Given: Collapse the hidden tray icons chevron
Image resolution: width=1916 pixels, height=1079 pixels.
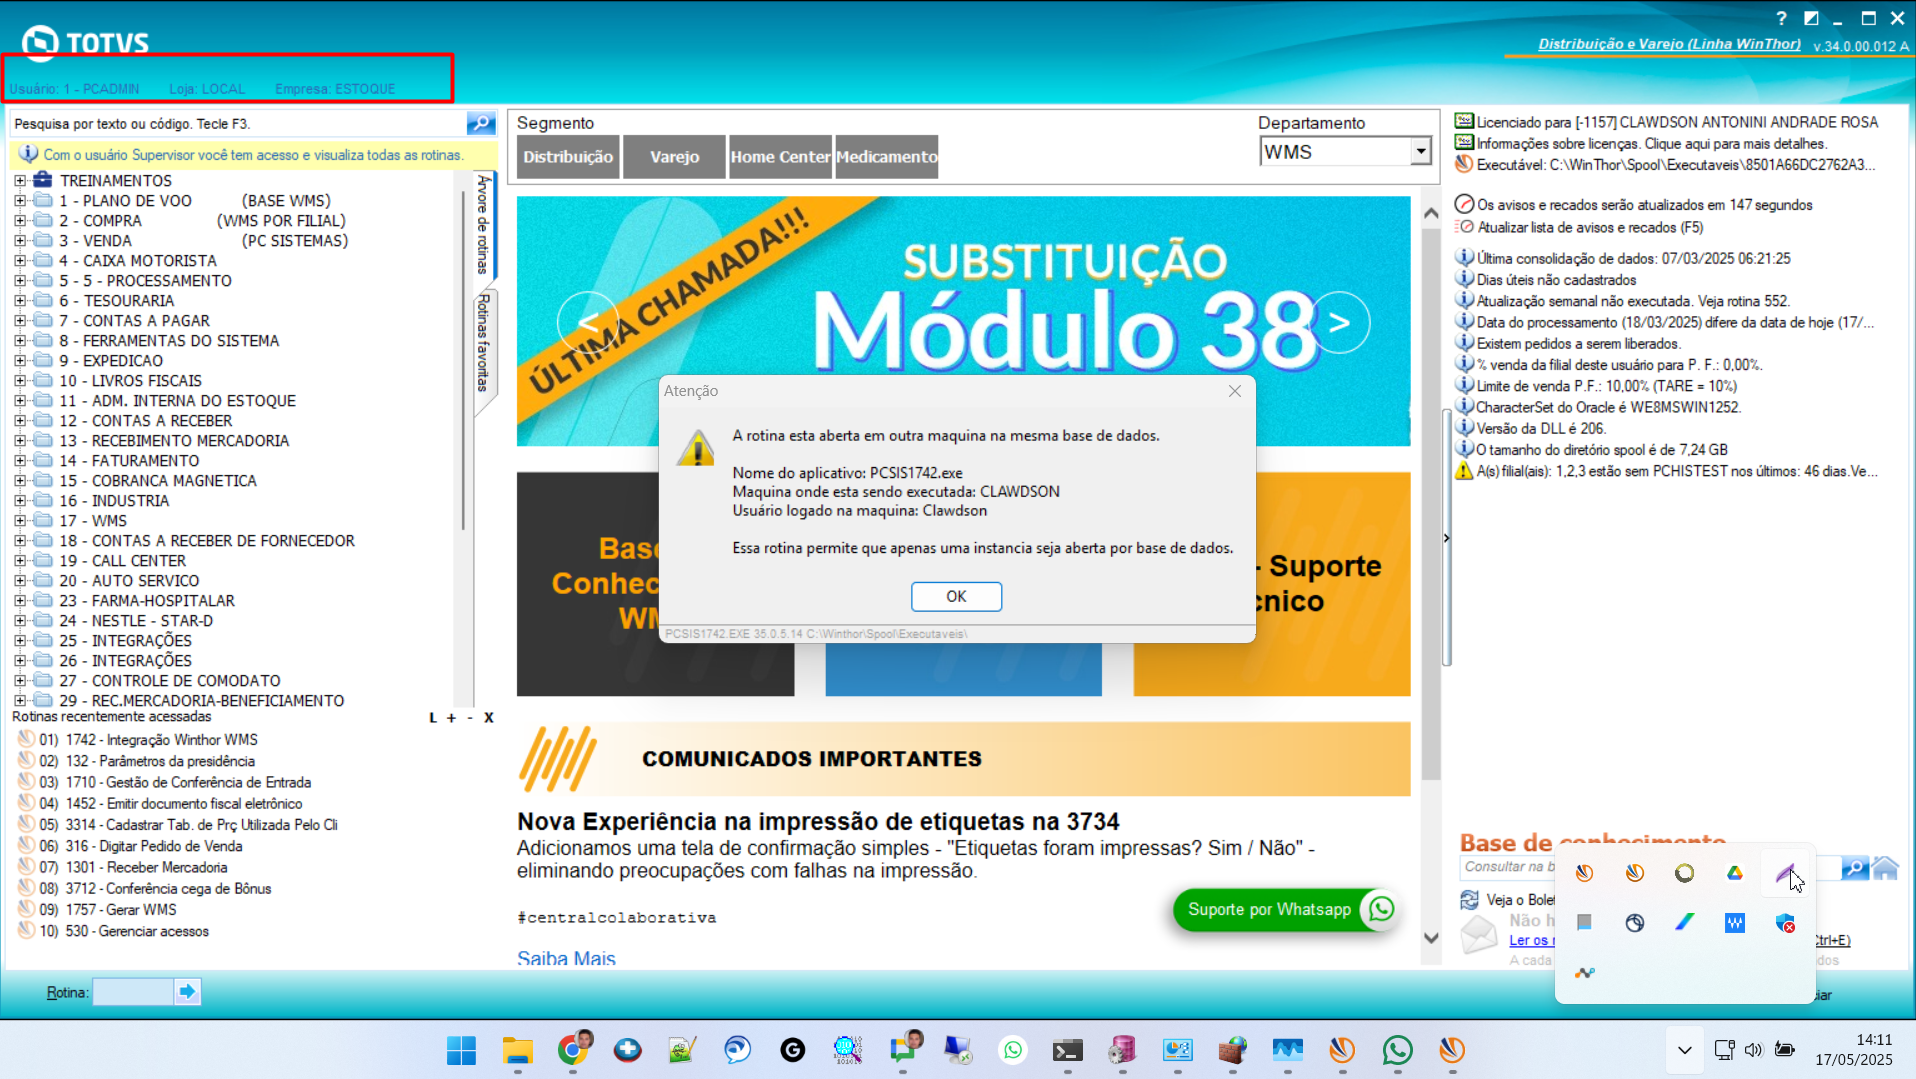Looking at the screenshot, I should pos(1685,1050).
